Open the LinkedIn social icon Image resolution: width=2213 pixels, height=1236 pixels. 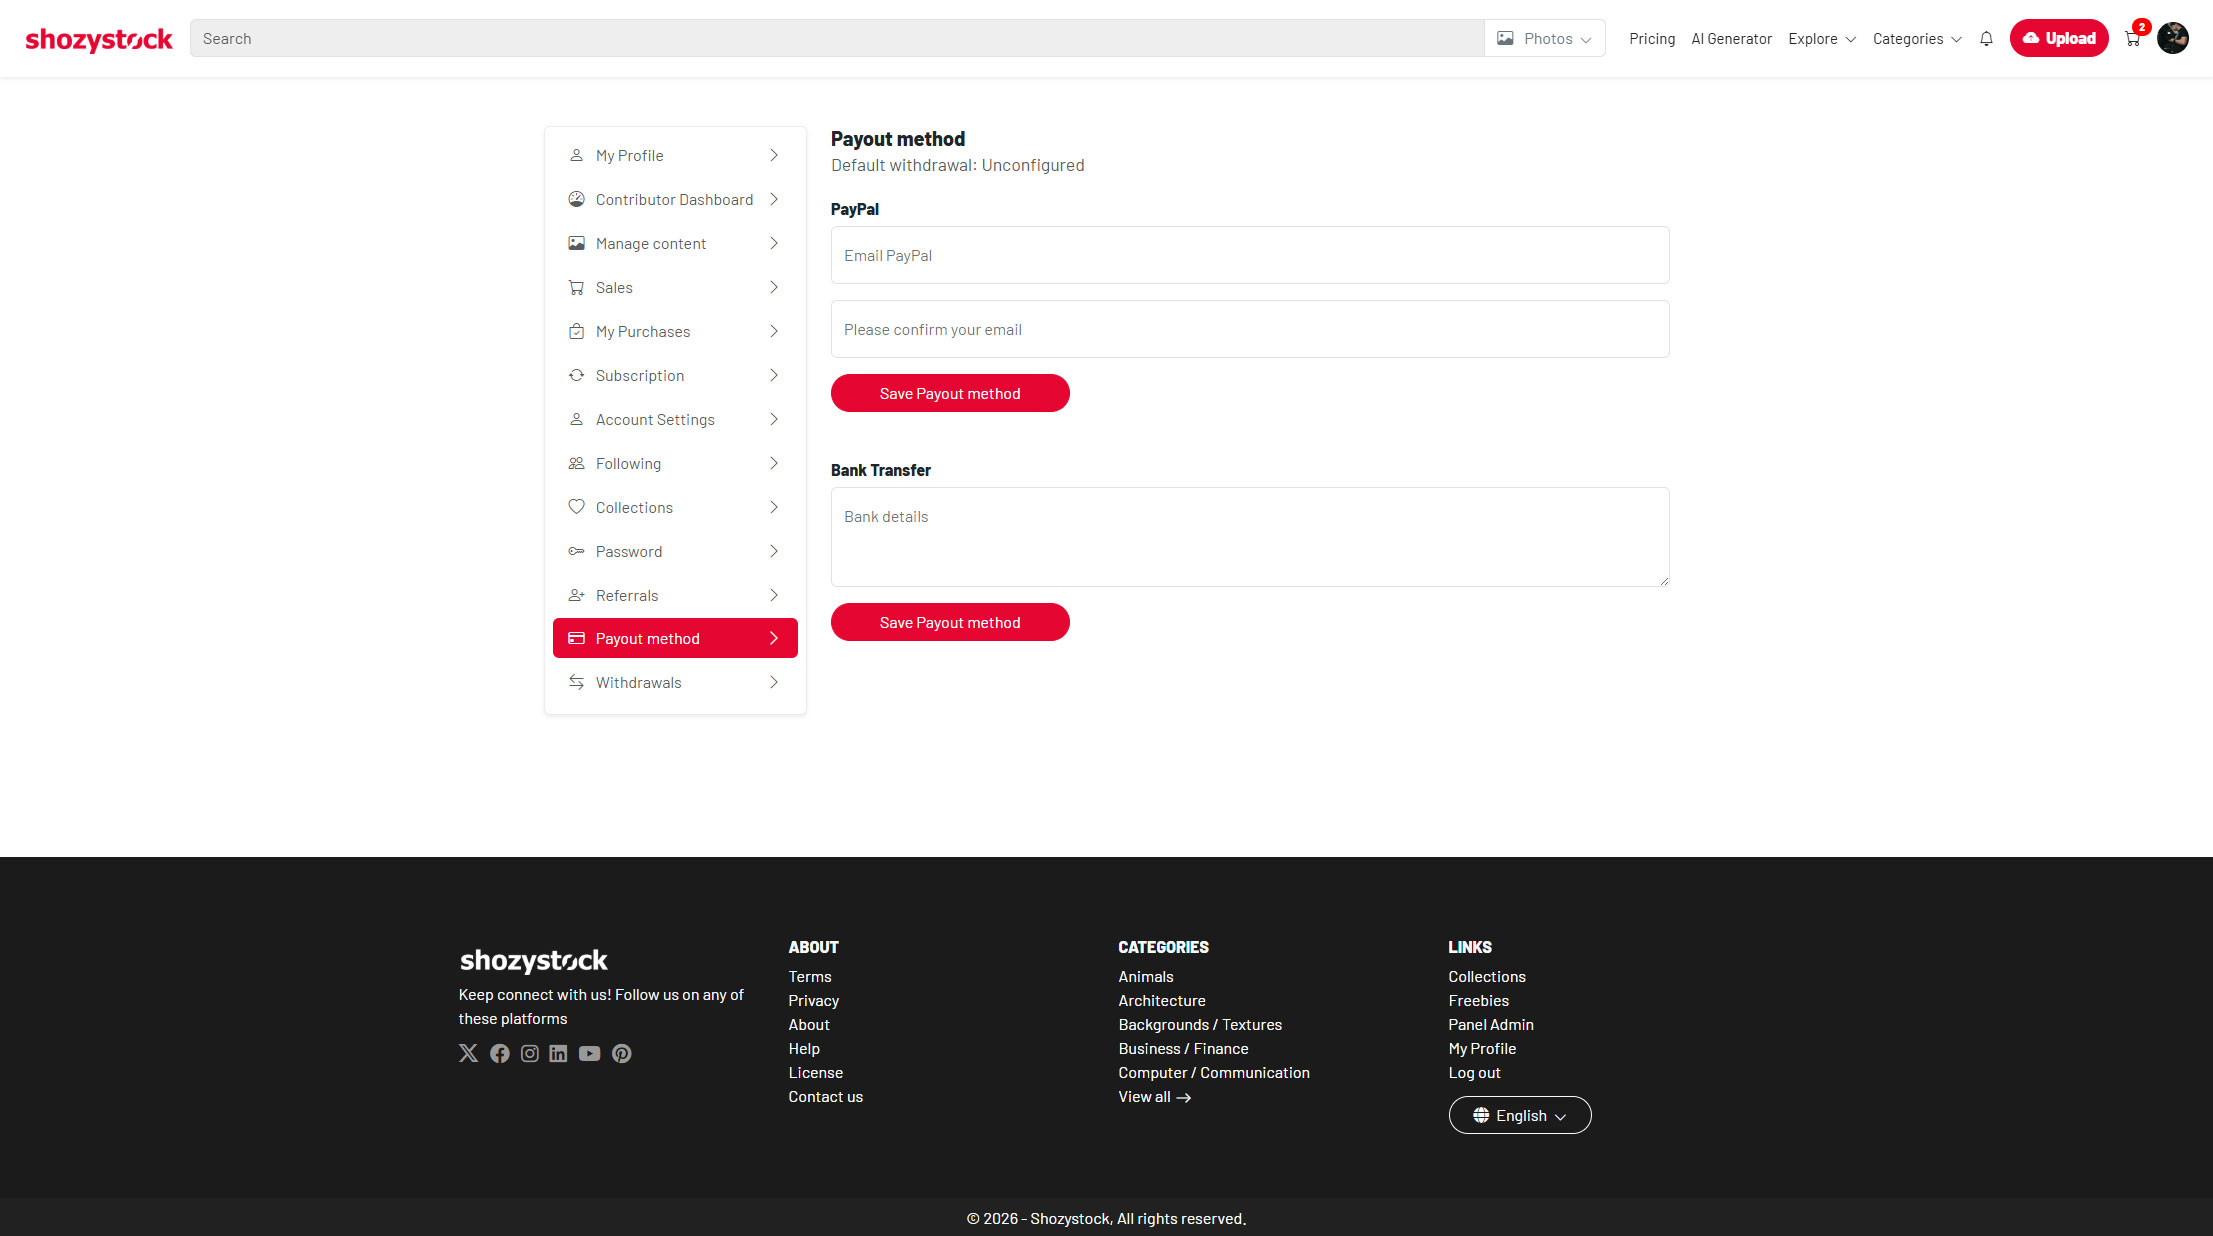point(558,1053)
